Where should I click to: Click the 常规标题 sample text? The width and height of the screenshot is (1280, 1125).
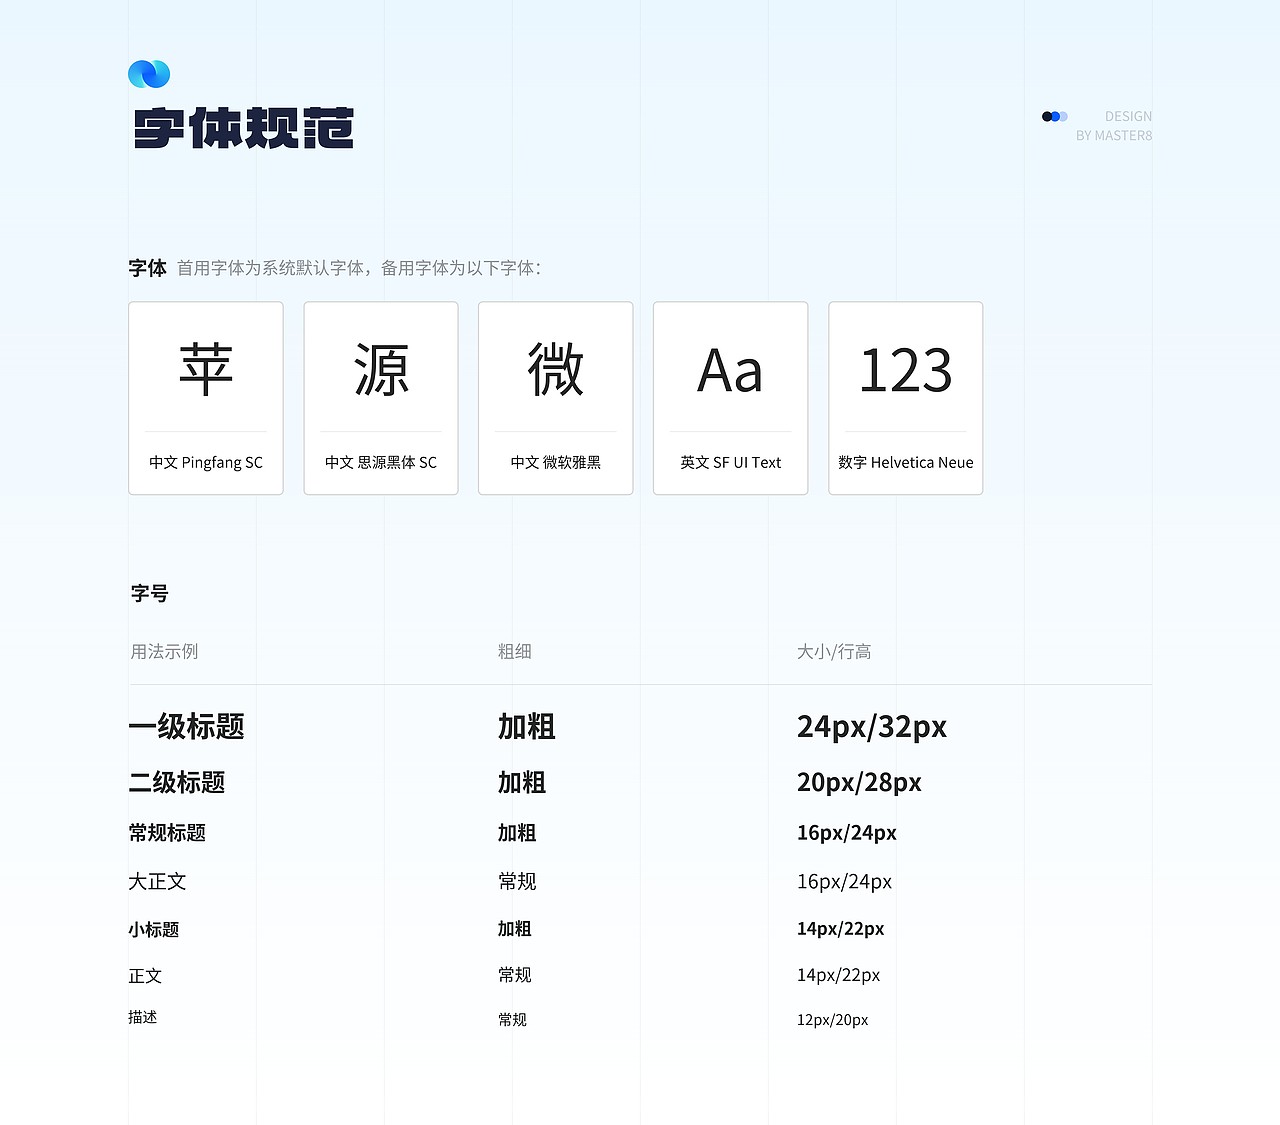(167, 833)
